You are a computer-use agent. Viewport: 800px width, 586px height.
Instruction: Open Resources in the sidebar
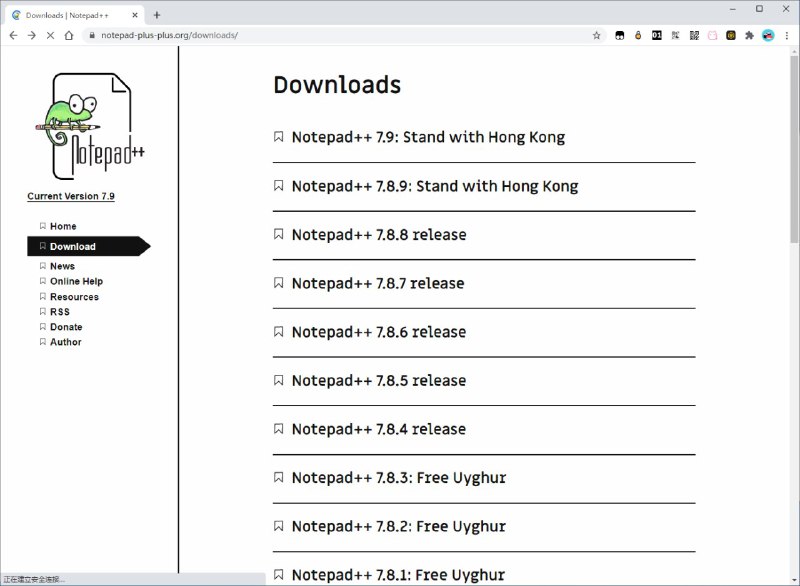click(74, 297)
